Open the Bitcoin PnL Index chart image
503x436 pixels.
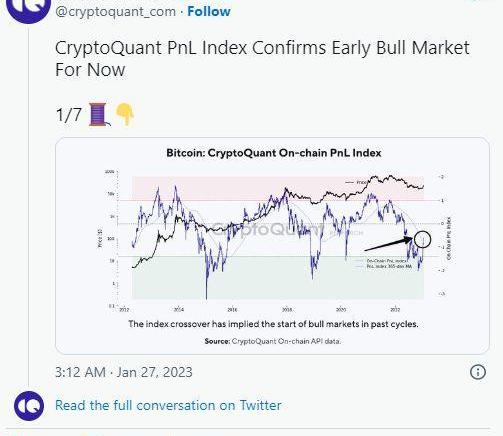tap(272, 245)
